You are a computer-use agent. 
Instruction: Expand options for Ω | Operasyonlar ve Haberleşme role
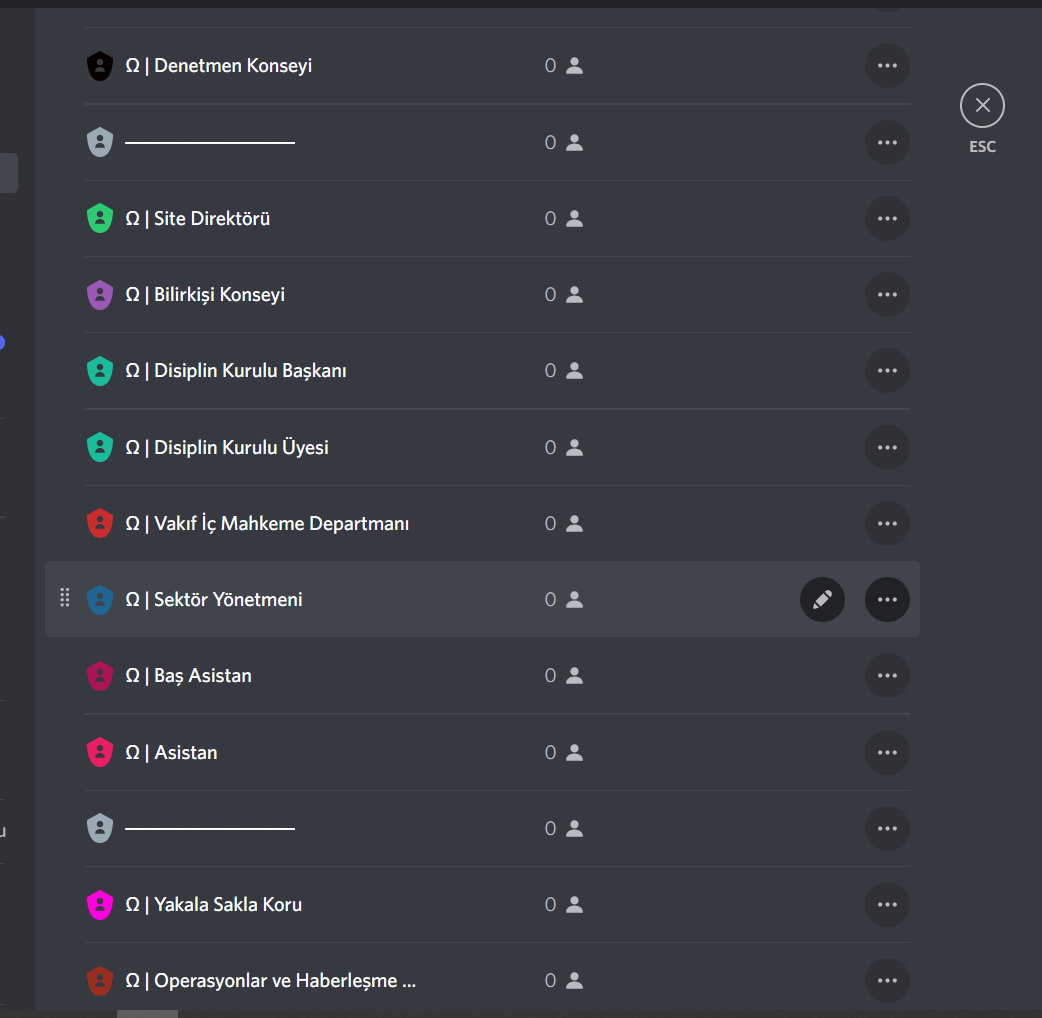coord(887,980)
